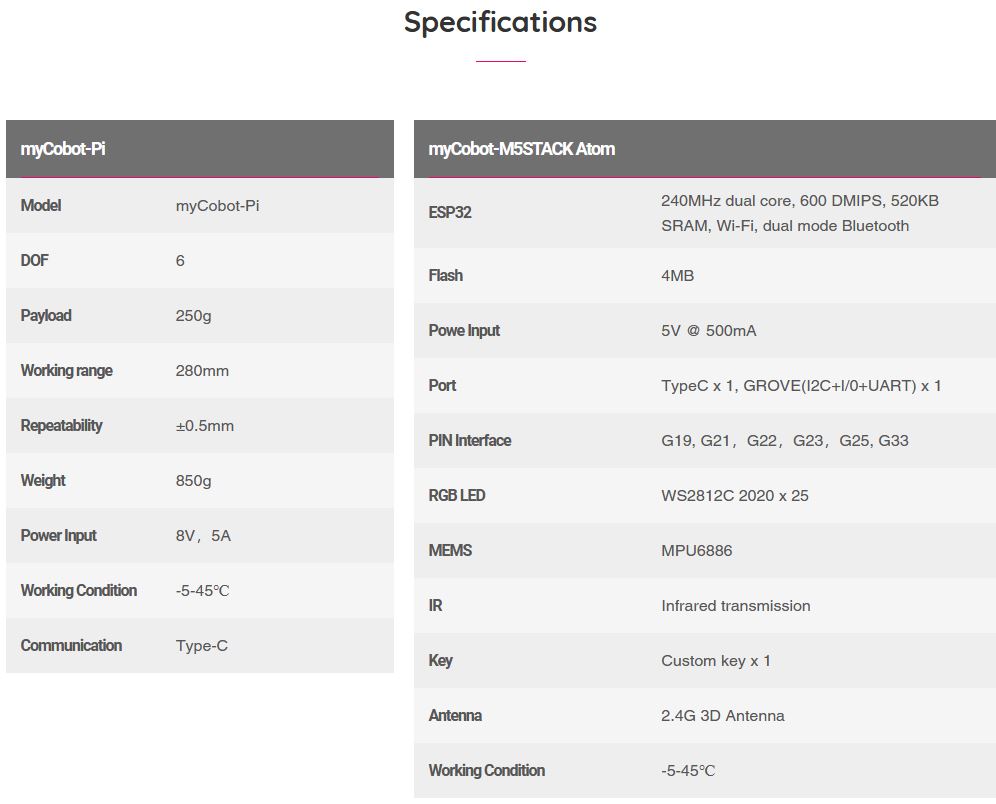Image resolution: width=996 pixels, height=804 pixels.
Task: Click the ±0.5mm repeatability value
Action: click(x=204, y=426)
